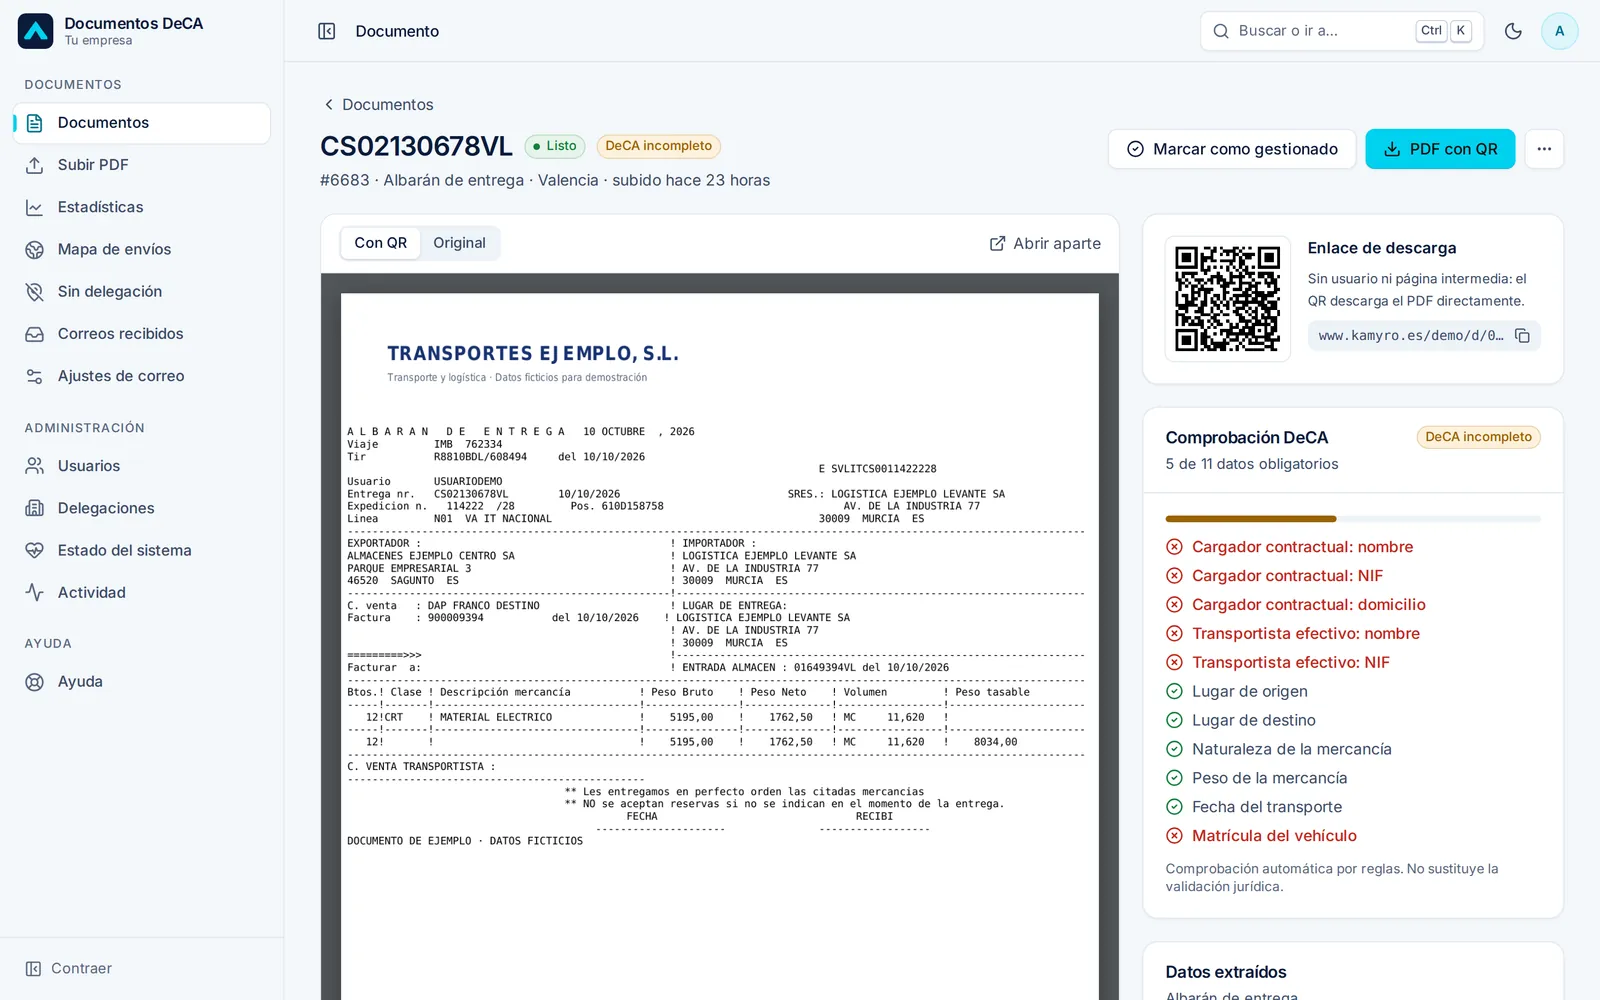Switch to the Original tab
This screenshot has height=1000, width=1600.
point(459,243)
